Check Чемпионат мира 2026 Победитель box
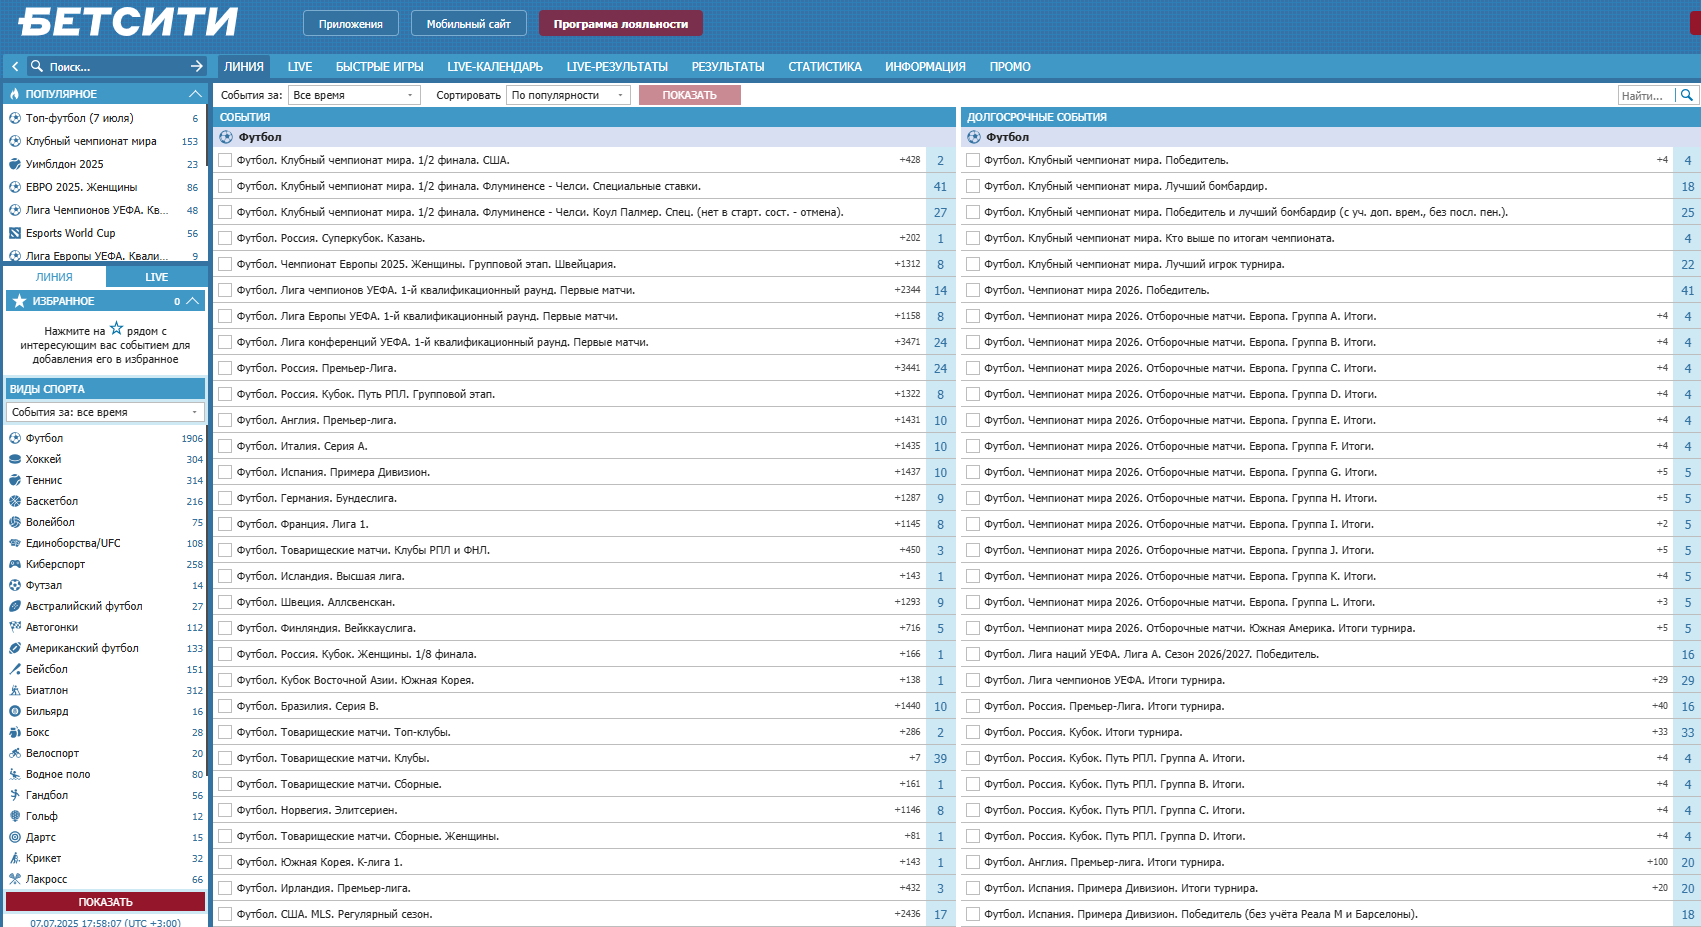 coord(973,290)
